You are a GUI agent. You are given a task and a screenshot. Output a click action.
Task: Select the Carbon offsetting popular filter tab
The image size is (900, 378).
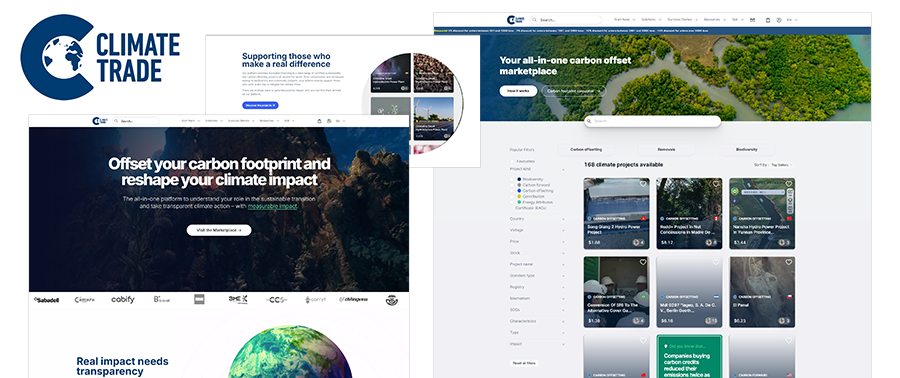point(586,149)
